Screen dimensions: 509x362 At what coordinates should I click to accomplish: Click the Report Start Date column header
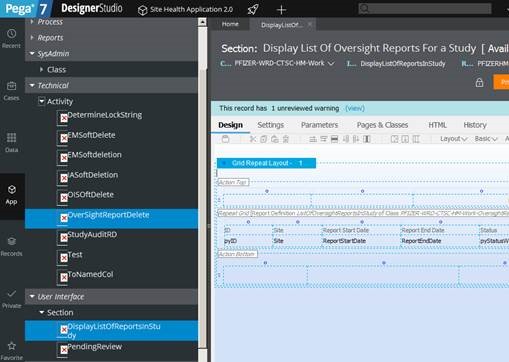click(x=346, y=230)
